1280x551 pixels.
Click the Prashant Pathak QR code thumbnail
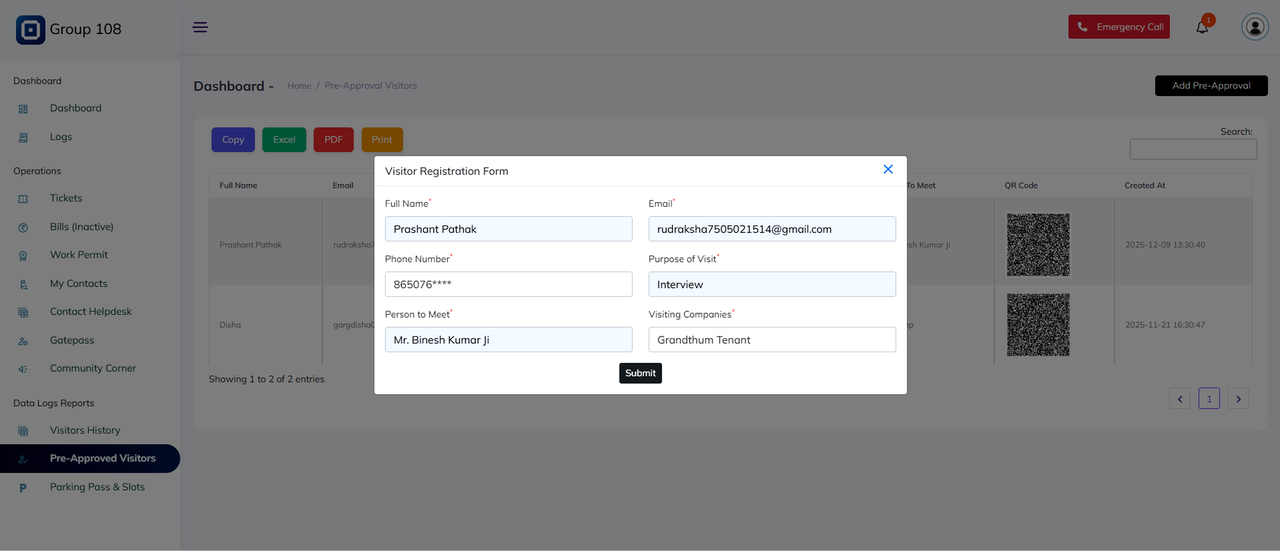1038,245
